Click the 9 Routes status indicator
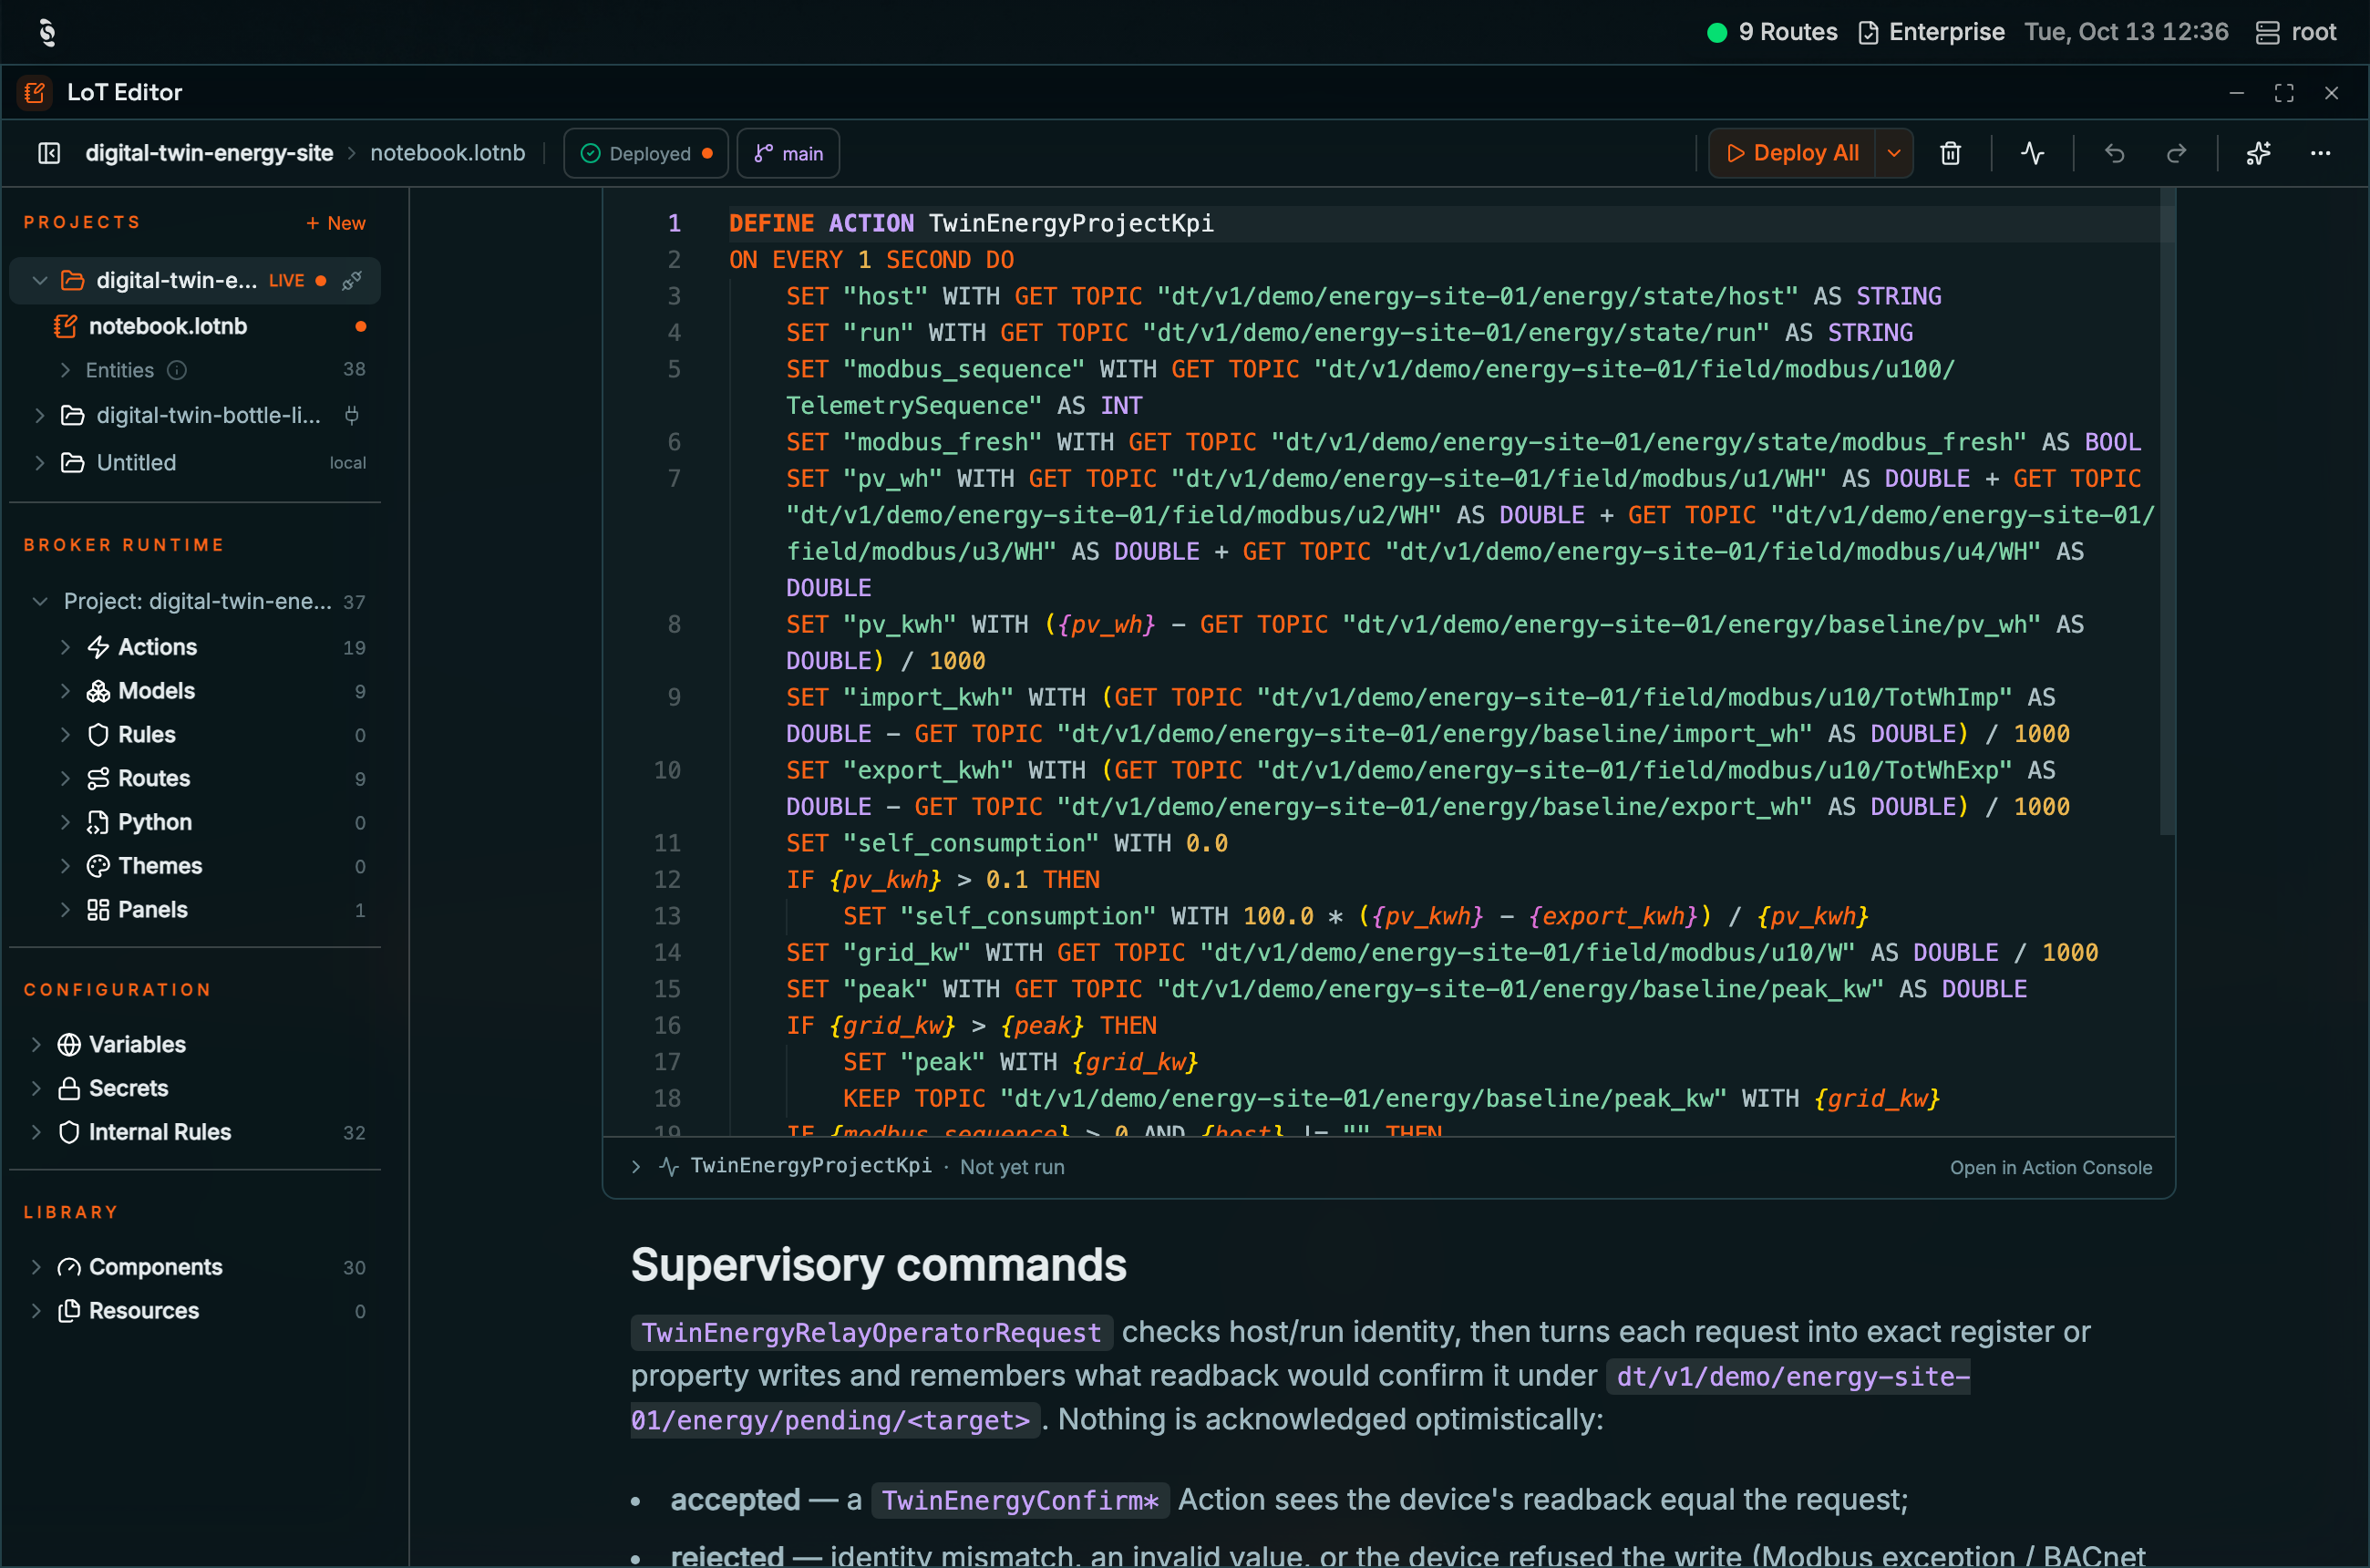The width and height of the screenshot is (2370, 1568). tap(1772, 32)
